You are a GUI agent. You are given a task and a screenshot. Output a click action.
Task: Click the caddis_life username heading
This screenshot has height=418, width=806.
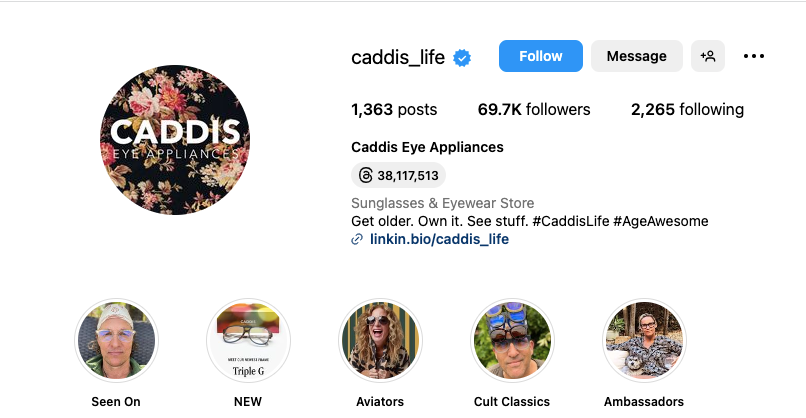[398, 57]
